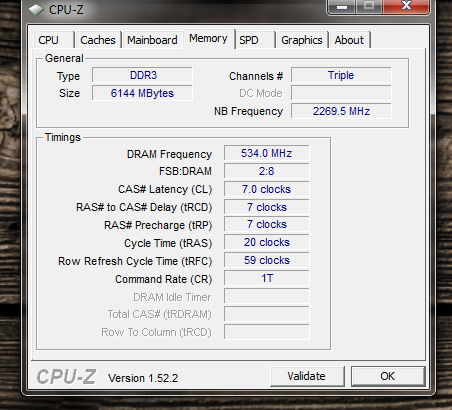Click the 'Type' label
Screen dimensions: 452x410
pos(68,76)
